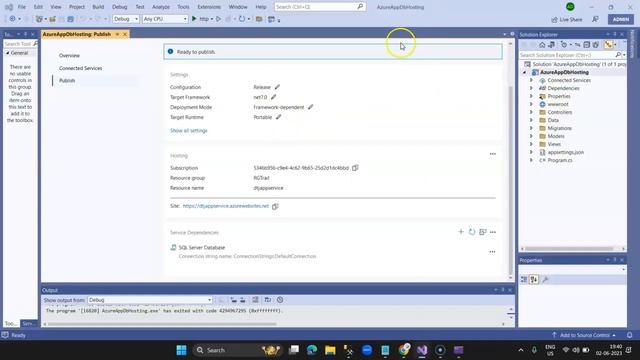Viewport: 640px width, 360px height.
Task: Open SQL Server Database more options
Action: pyautogui.click(x=492, y=252)
